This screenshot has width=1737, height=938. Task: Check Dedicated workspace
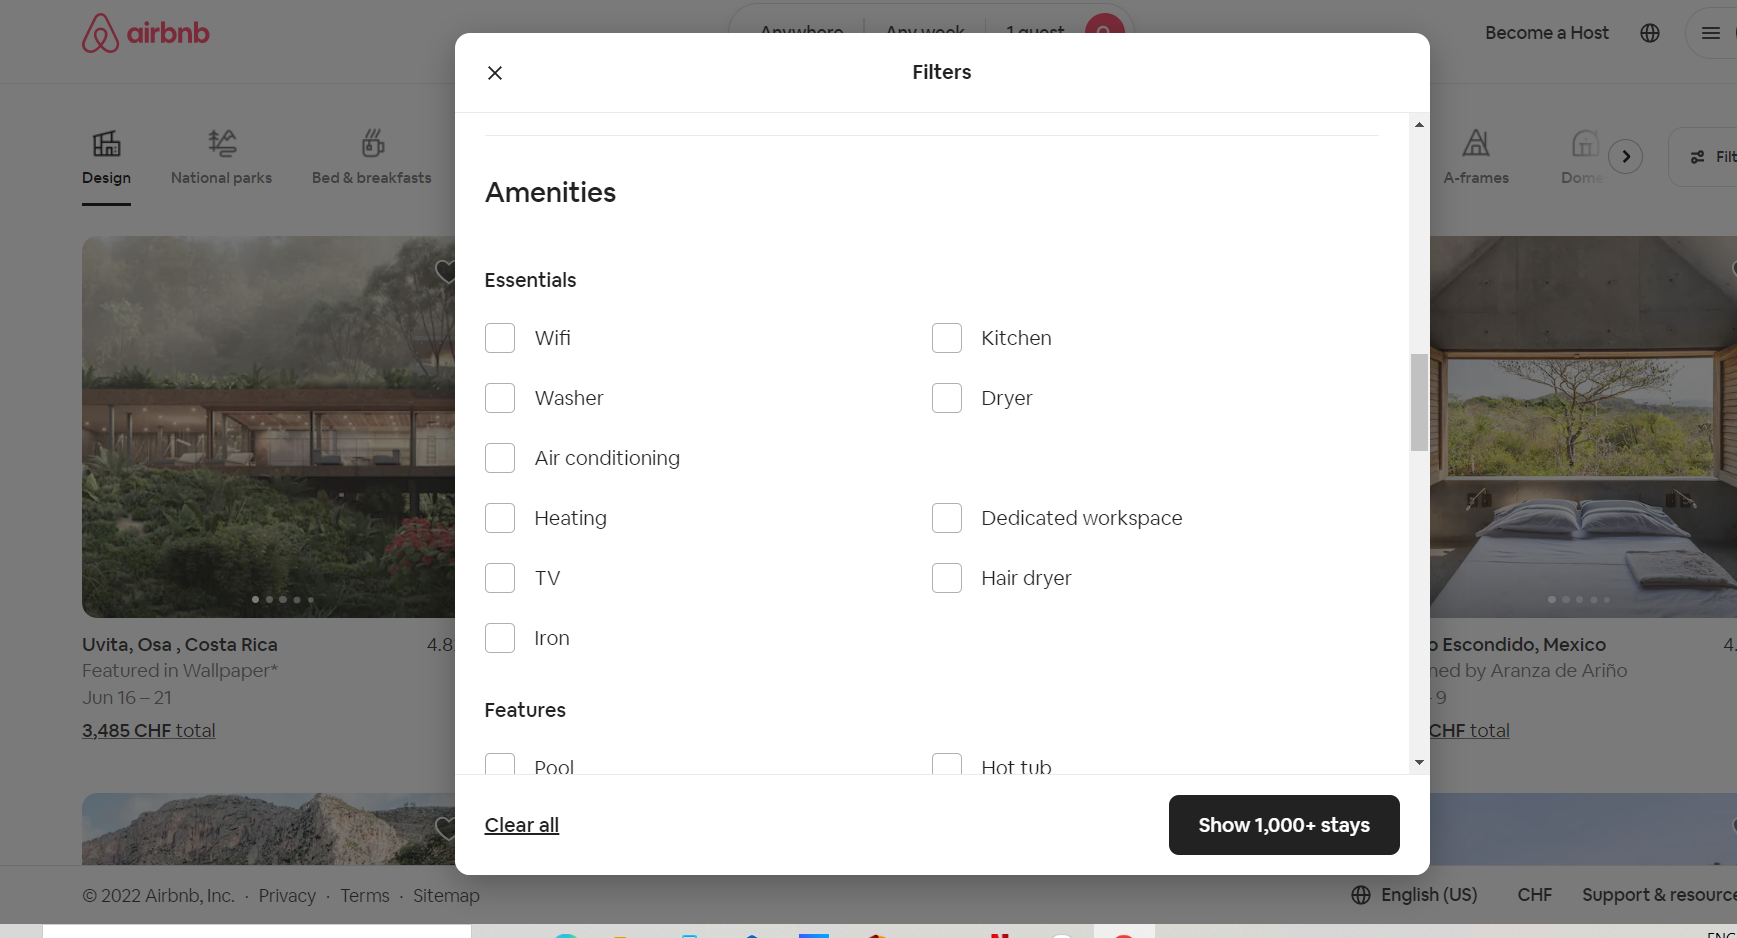tap(947, 518)
